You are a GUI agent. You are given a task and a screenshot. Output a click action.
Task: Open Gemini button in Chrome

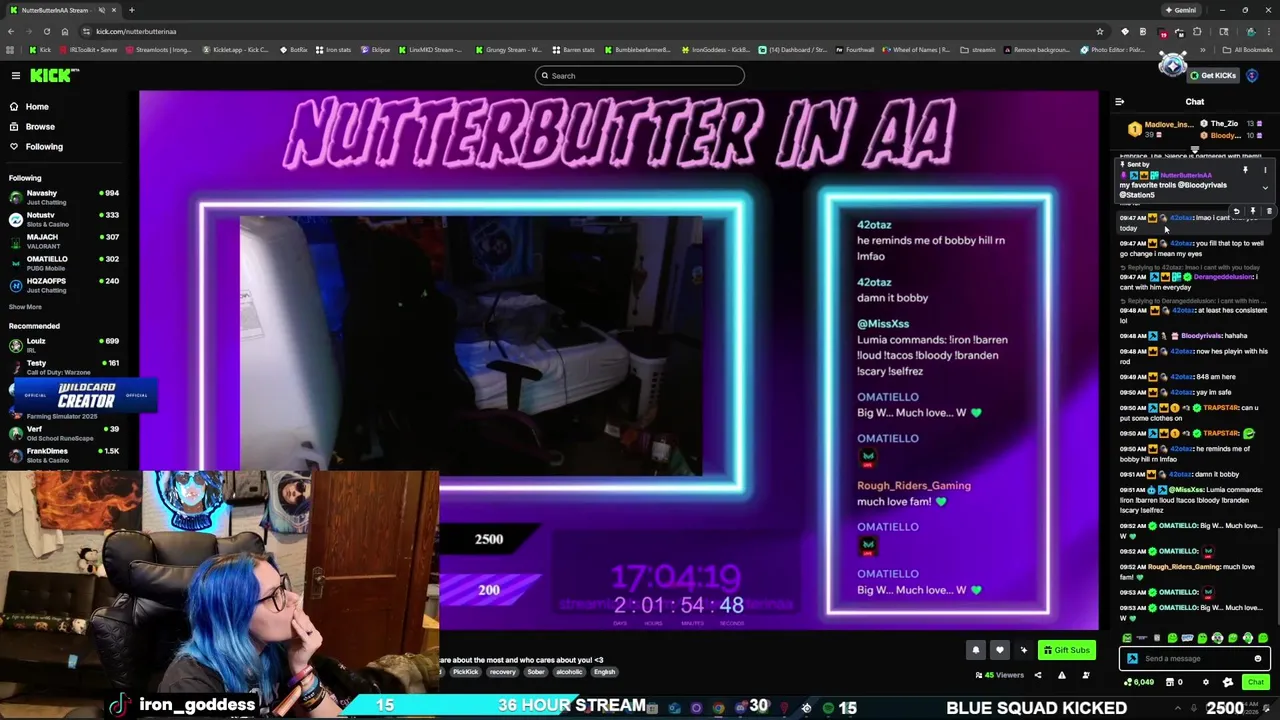(1181, 10)
